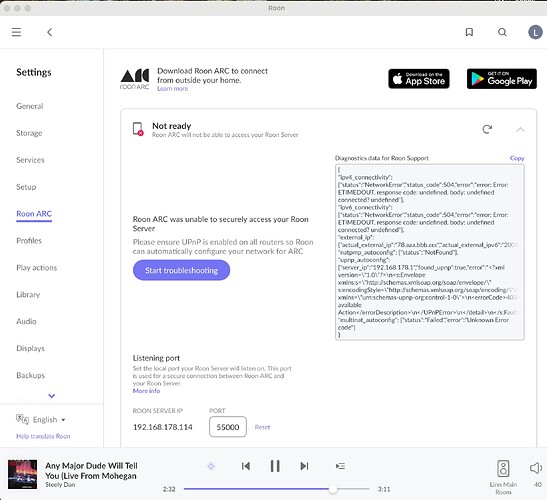Open the profile avatar labeled L
This screenshot has width=547, height=500.
pyautogui.click(x=535, y=32)
